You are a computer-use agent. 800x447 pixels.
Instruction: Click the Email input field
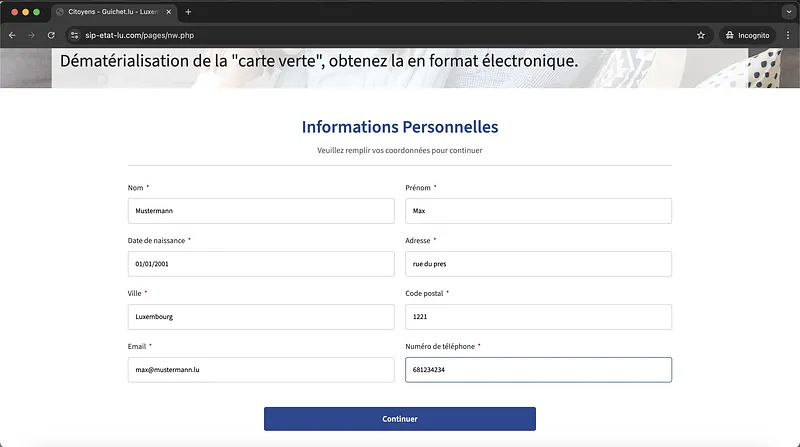click(261, 370)
